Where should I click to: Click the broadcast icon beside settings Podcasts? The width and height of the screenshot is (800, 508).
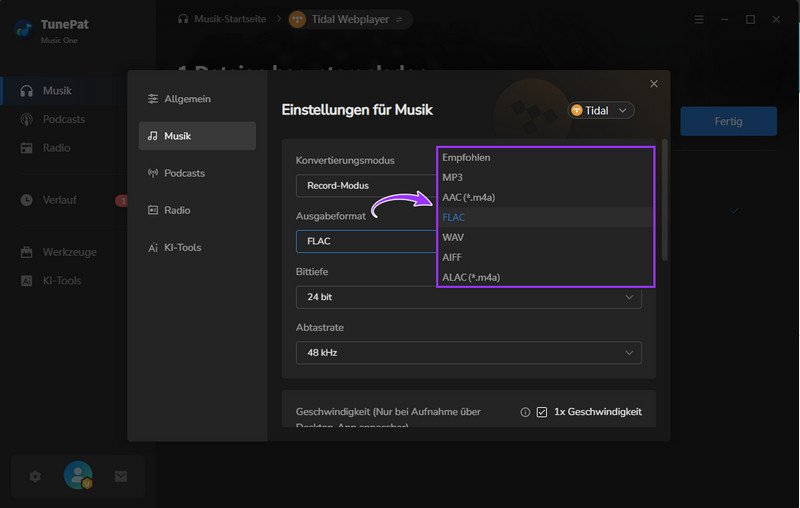[153, 173]
